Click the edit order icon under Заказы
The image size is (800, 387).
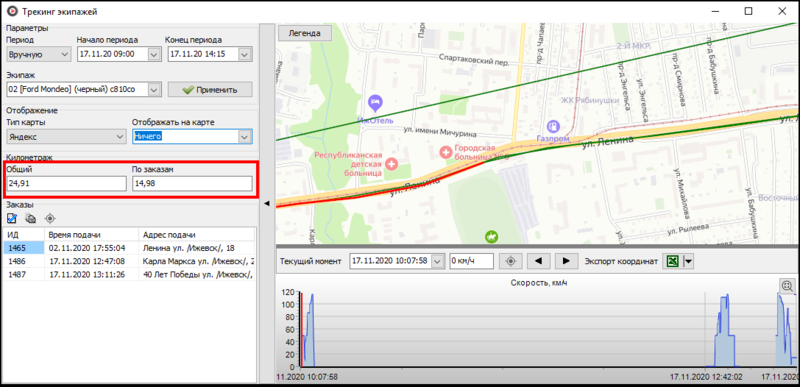point(12,218)
